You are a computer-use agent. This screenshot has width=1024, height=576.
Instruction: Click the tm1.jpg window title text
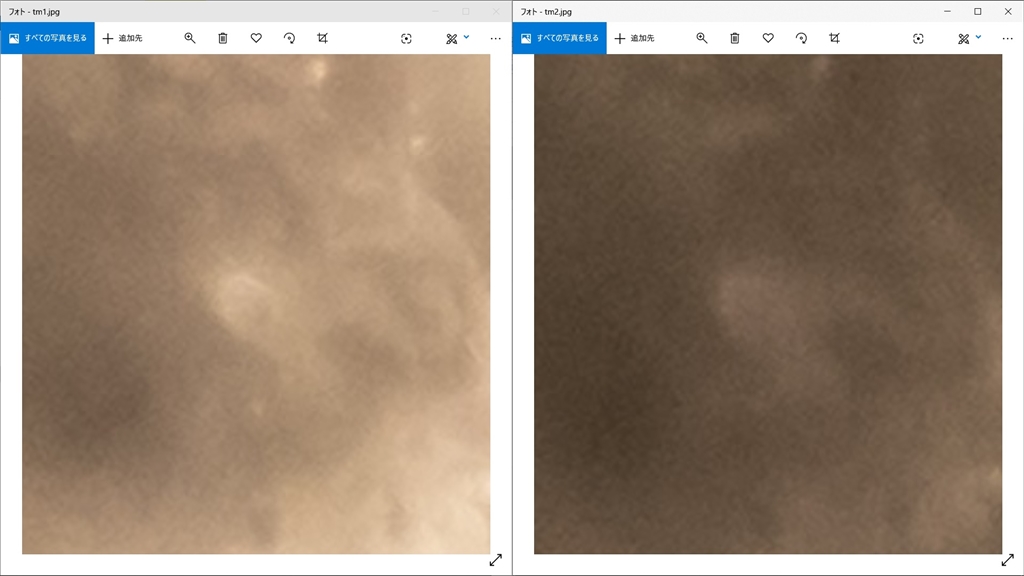coord(34,12)
